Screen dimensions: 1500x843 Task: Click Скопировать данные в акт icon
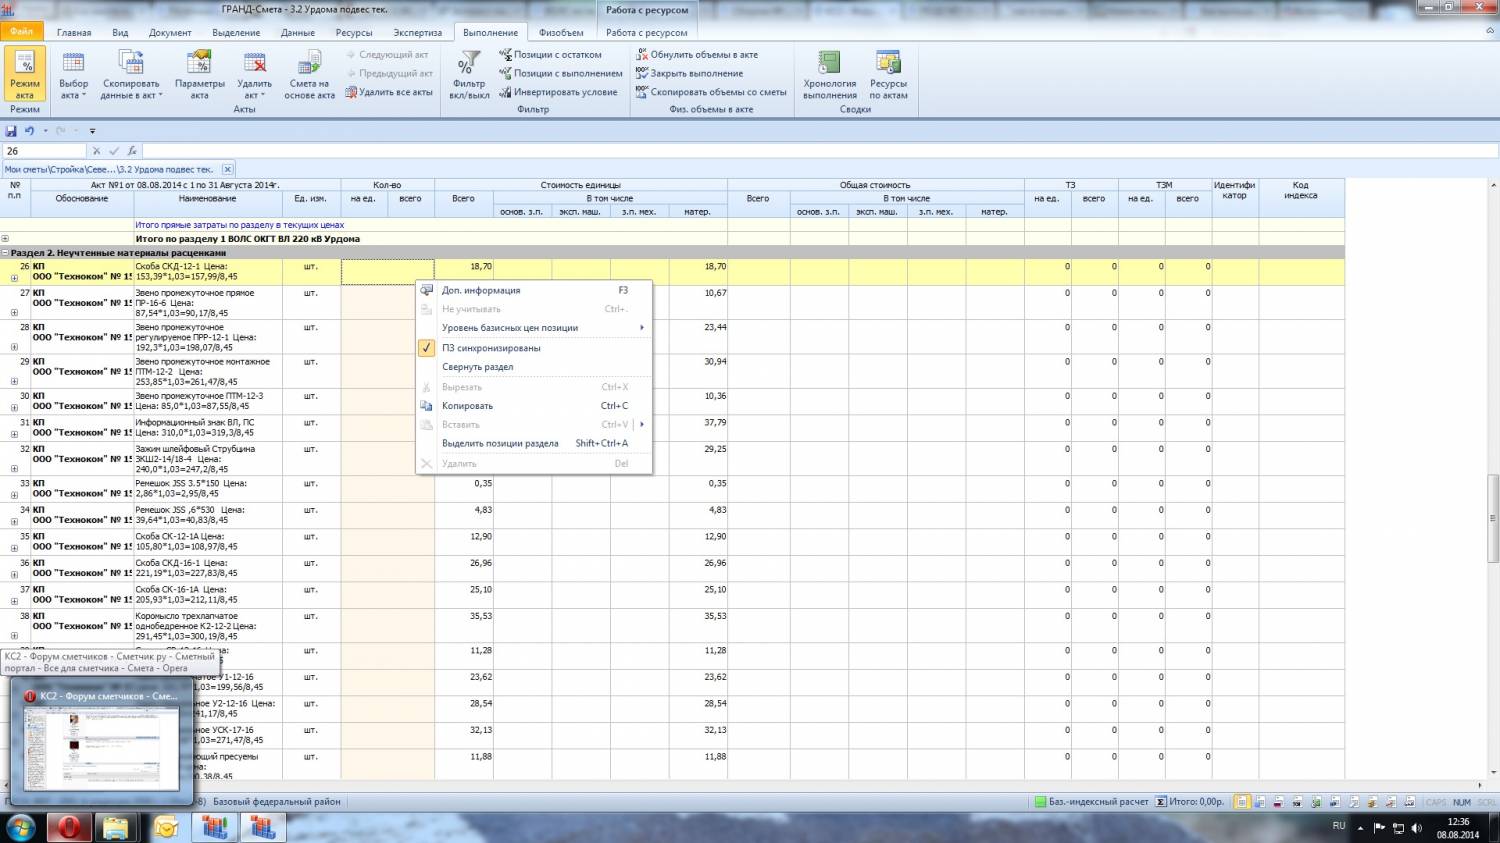(x=130, y=74)
